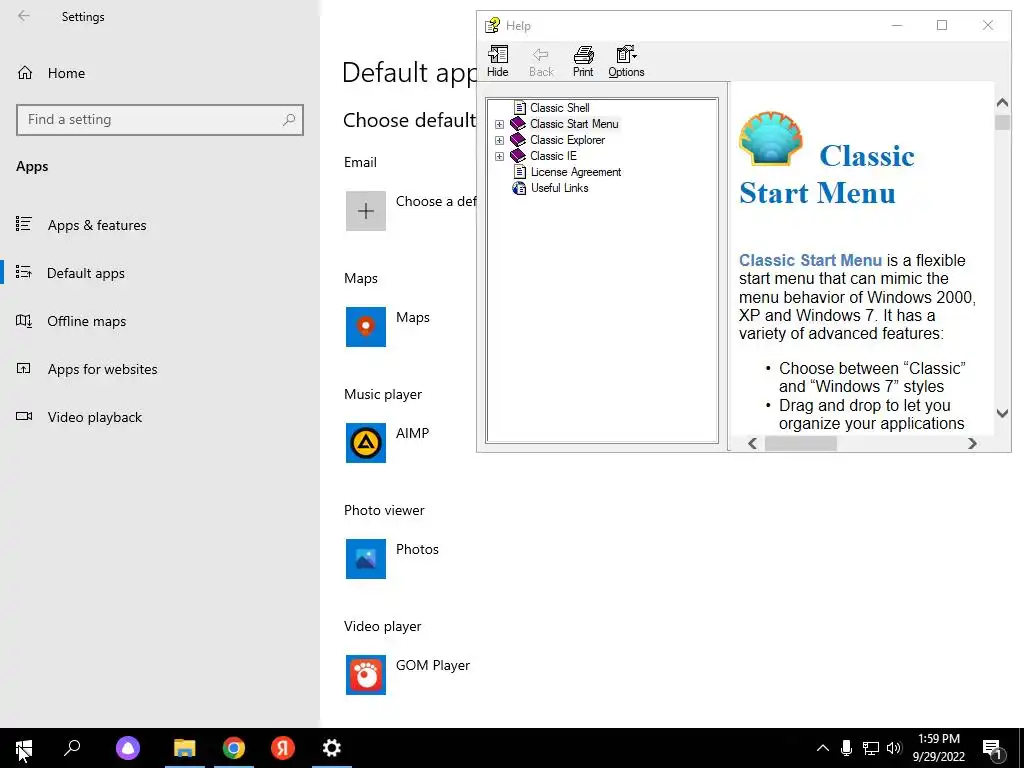The height and width of the screenshot is (768, 1024).
Task: Click the taskbar clock showing 1:59 PM
Action: [938, 748]
